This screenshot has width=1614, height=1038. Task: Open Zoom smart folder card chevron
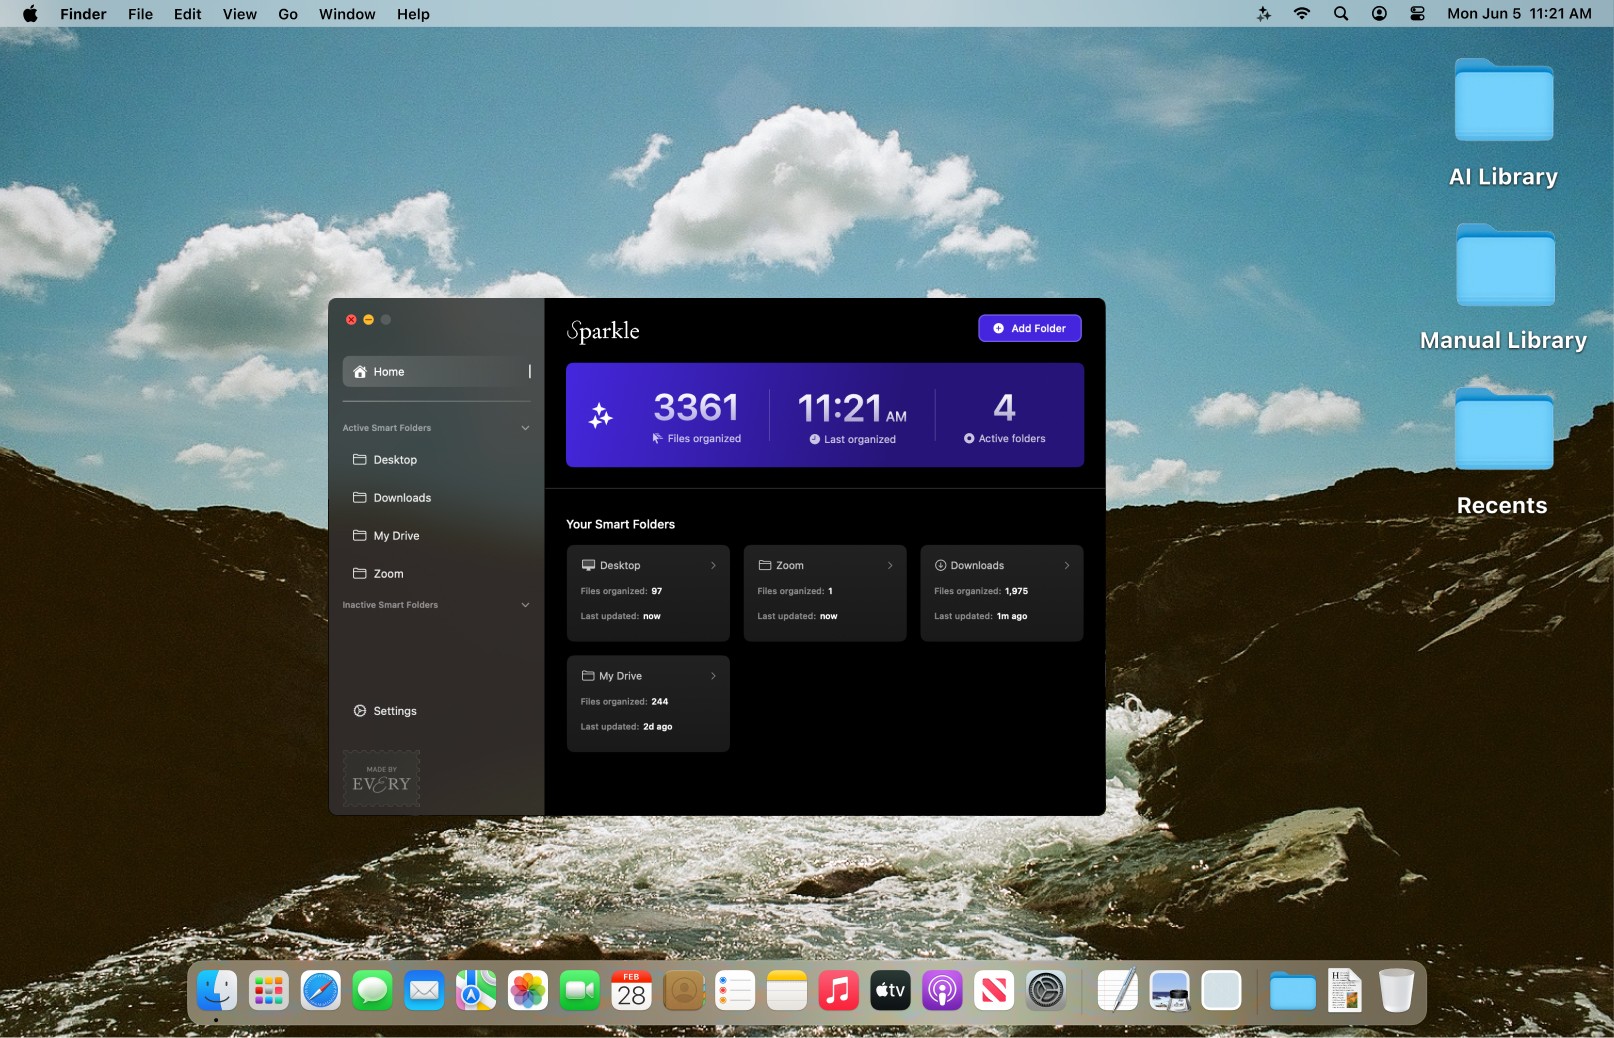coord(890,566)
